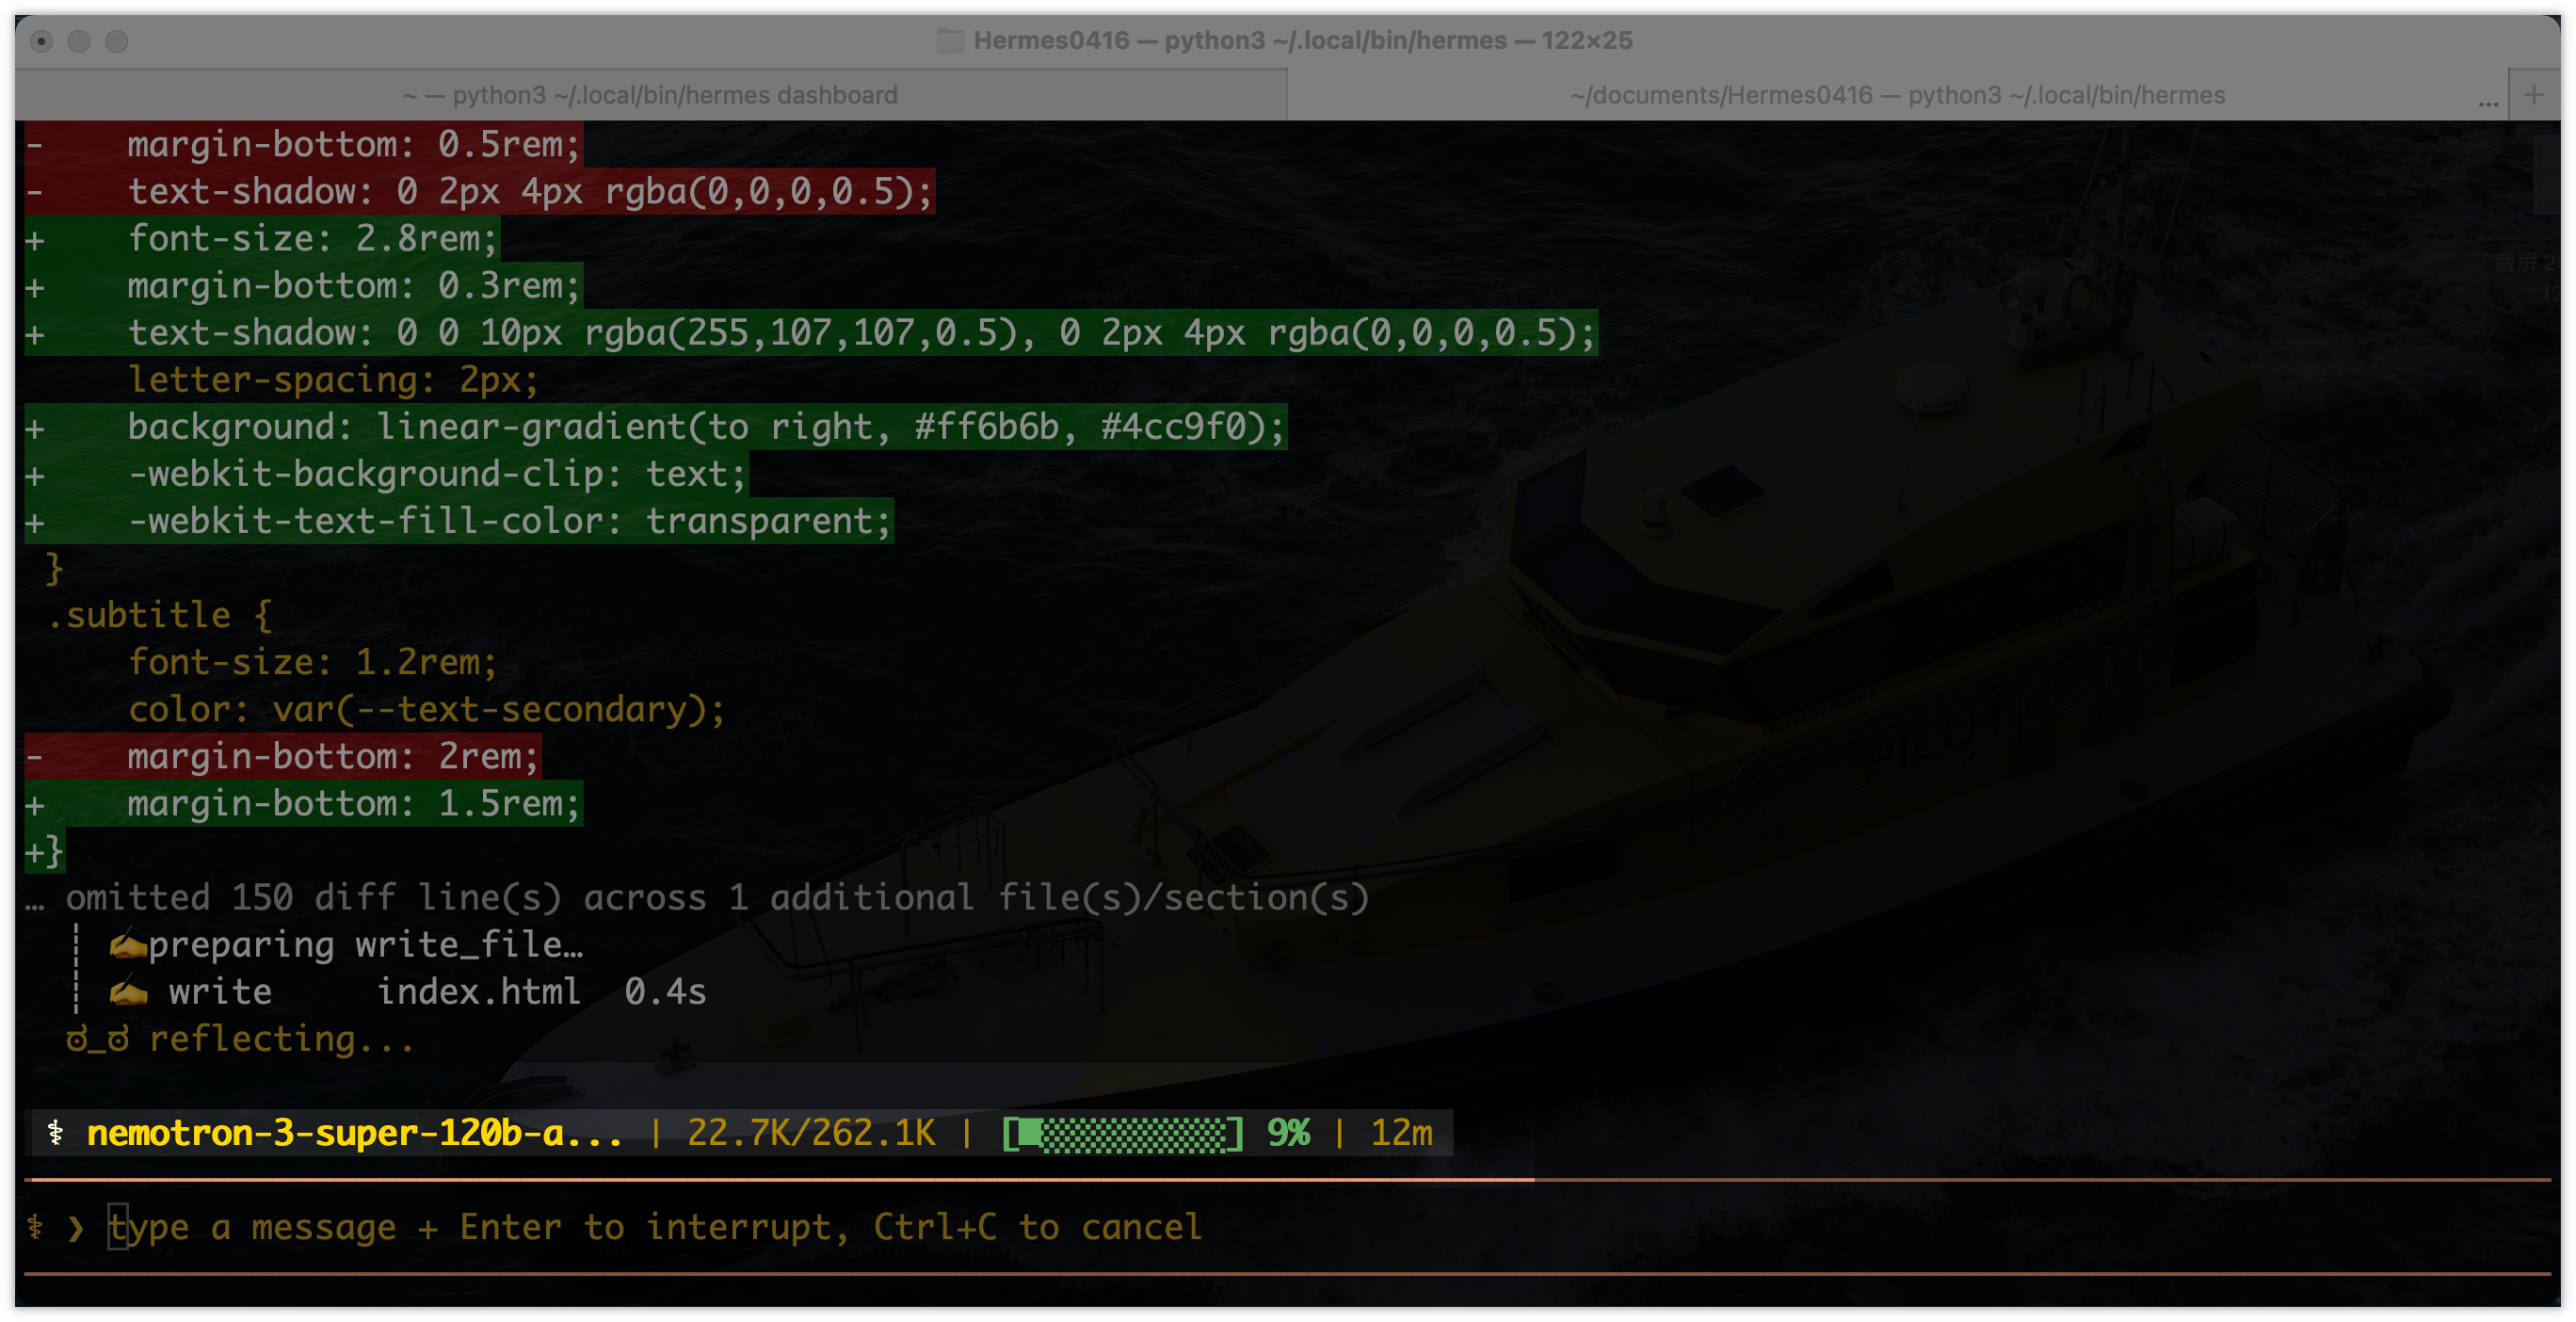Click the new tab plus button
The height and width of the screenshot is (1322, 2576).
pos(2533,95)
